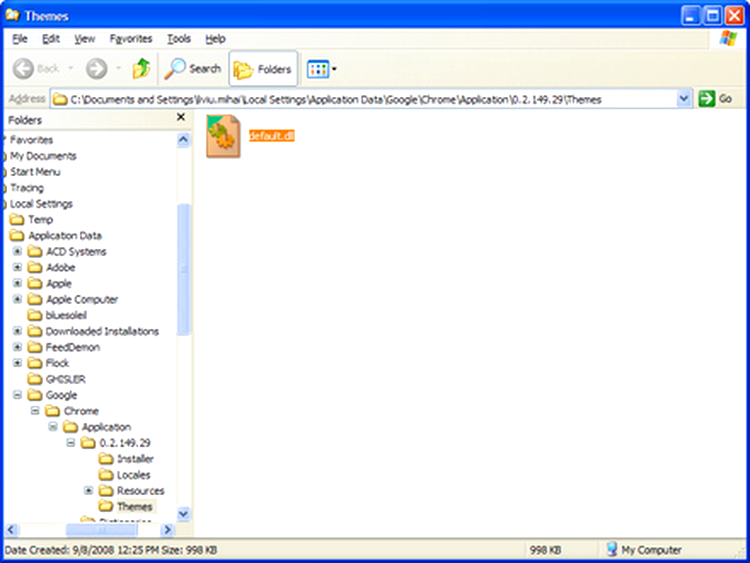Image resolution: width=750 pixels, height=563 pixels.
Task: Close the Folders side pane
Action: tap(181, 117)
